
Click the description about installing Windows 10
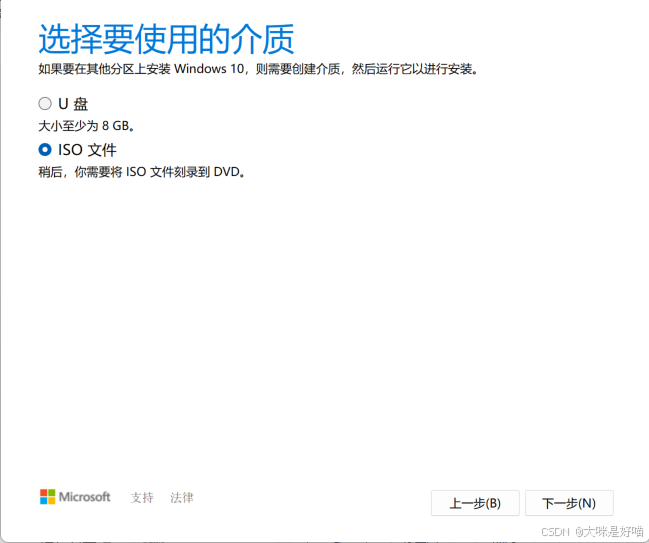(258, 69)
